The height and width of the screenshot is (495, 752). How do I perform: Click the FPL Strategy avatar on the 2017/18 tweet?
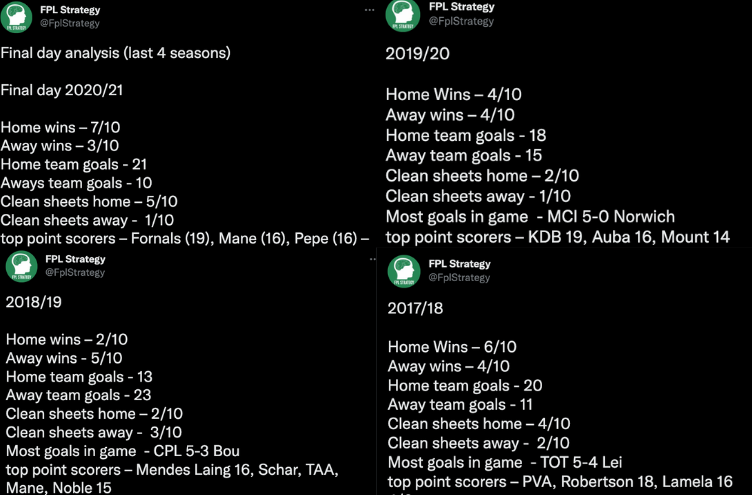pos(403,270)
